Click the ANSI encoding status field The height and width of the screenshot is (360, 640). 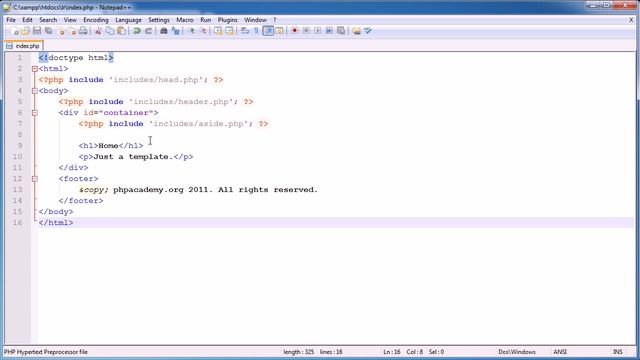[x=560, y=352]
